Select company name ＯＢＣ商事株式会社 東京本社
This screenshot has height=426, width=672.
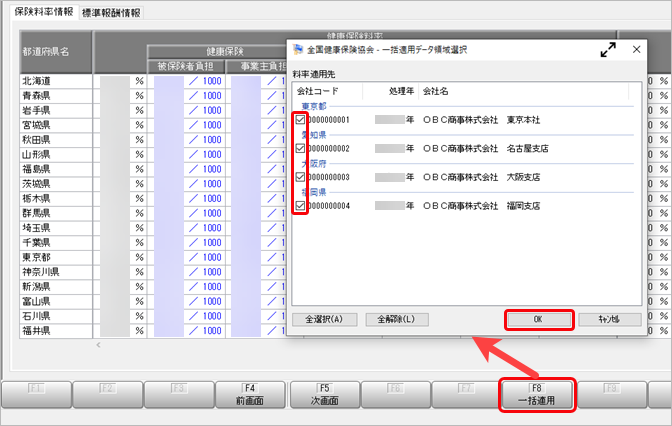pos(481,120)
